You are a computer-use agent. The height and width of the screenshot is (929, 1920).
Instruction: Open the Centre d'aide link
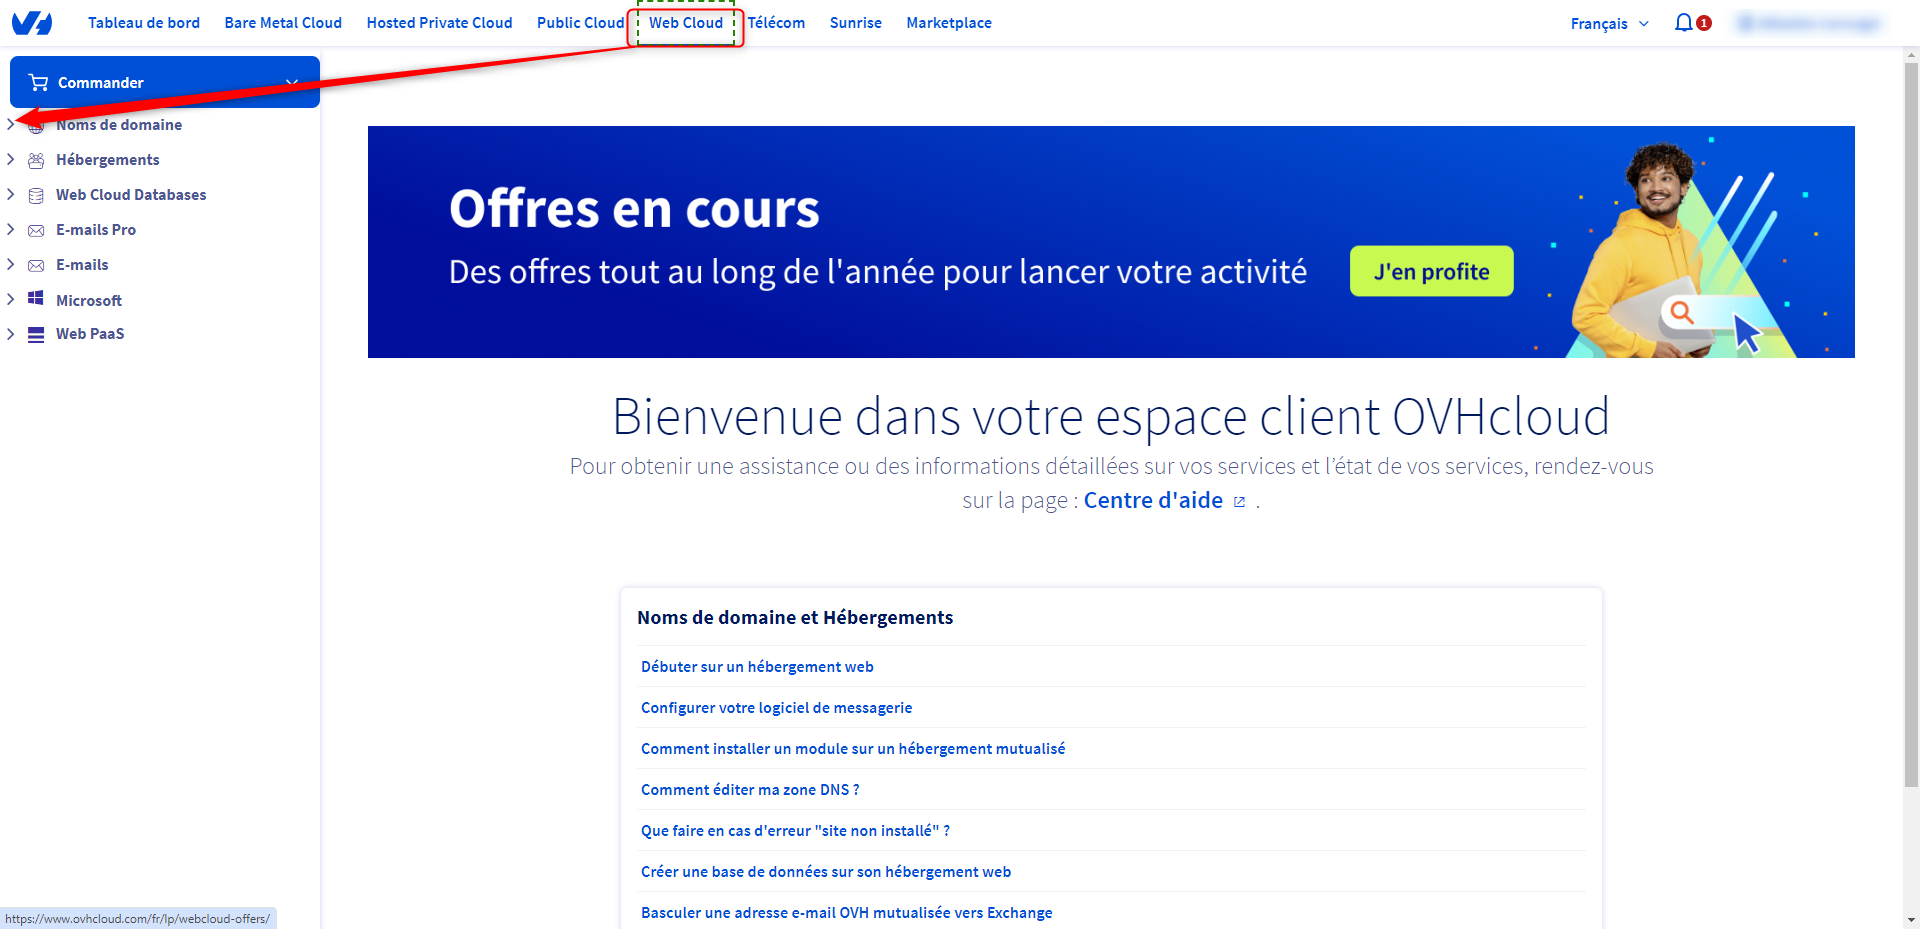pyautogui.click(x=1153, y=500)
